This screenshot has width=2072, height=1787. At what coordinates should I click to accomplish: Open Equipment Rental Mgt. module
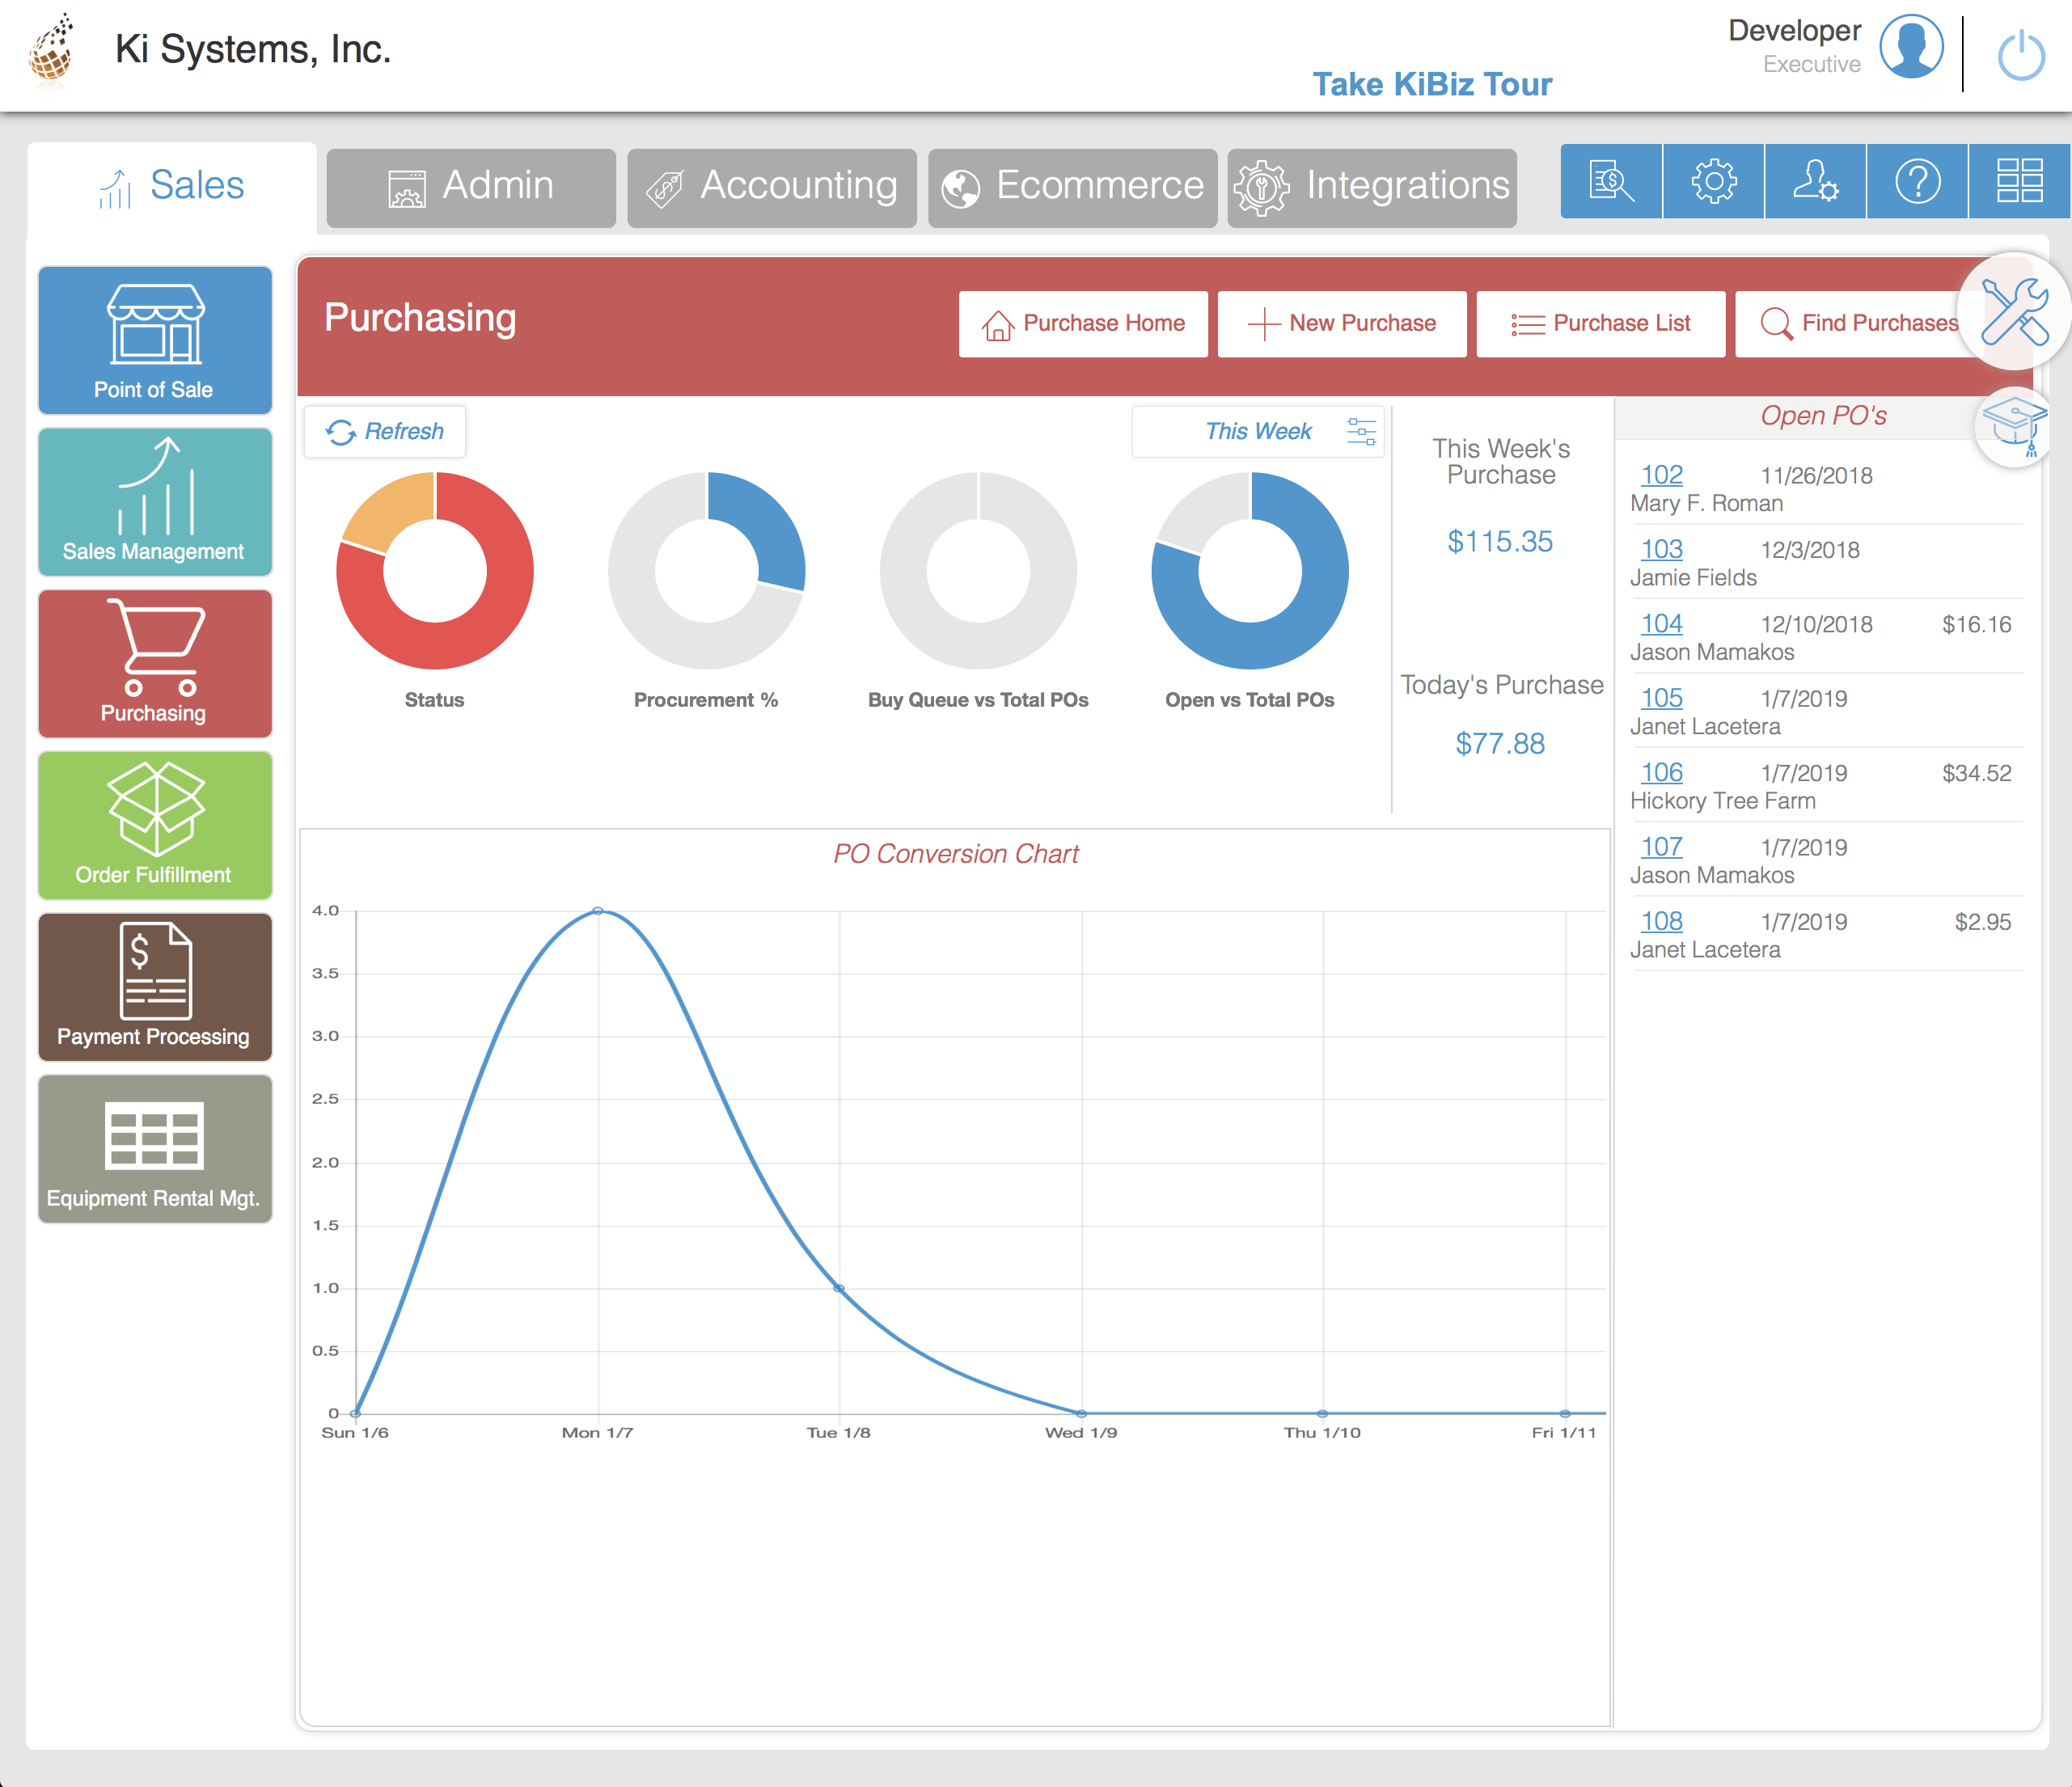(x=155, y=1149)
